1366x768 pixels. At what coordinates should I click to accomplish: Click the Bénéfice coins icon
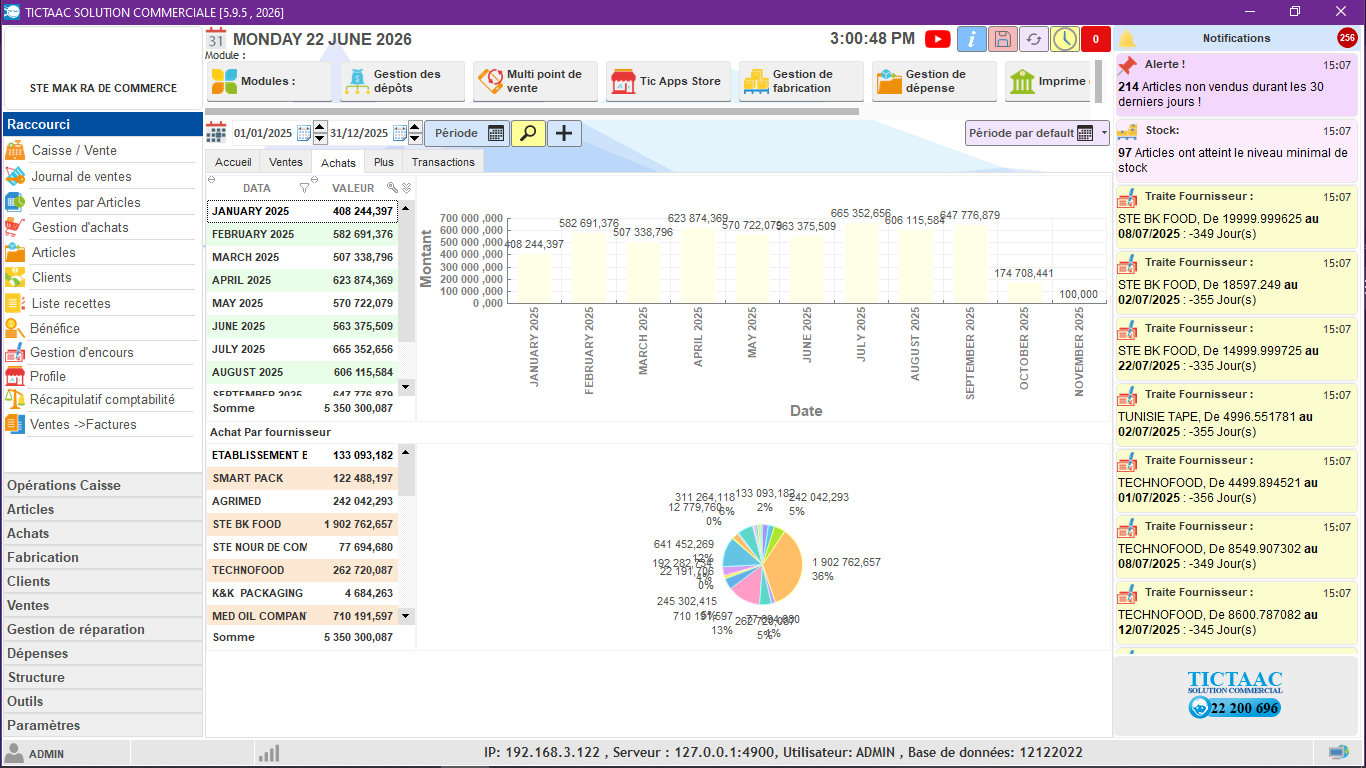[15, 328]
